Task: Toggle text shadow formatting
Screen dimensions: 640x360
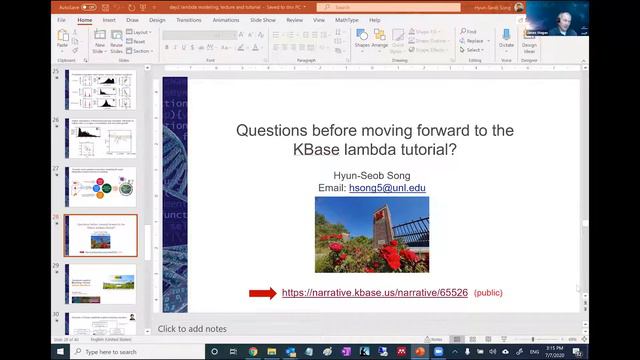Action: click(x=192, y=48)
